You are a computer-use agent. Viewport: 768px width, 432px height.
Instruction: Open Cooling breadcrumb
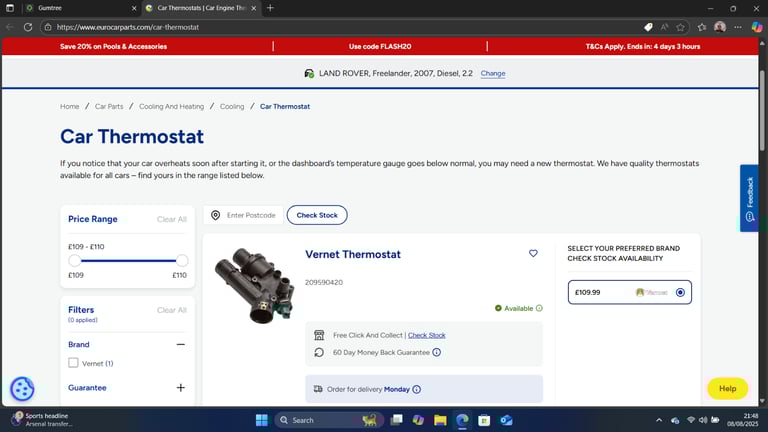pyautogui.click(x=232, y=106)
